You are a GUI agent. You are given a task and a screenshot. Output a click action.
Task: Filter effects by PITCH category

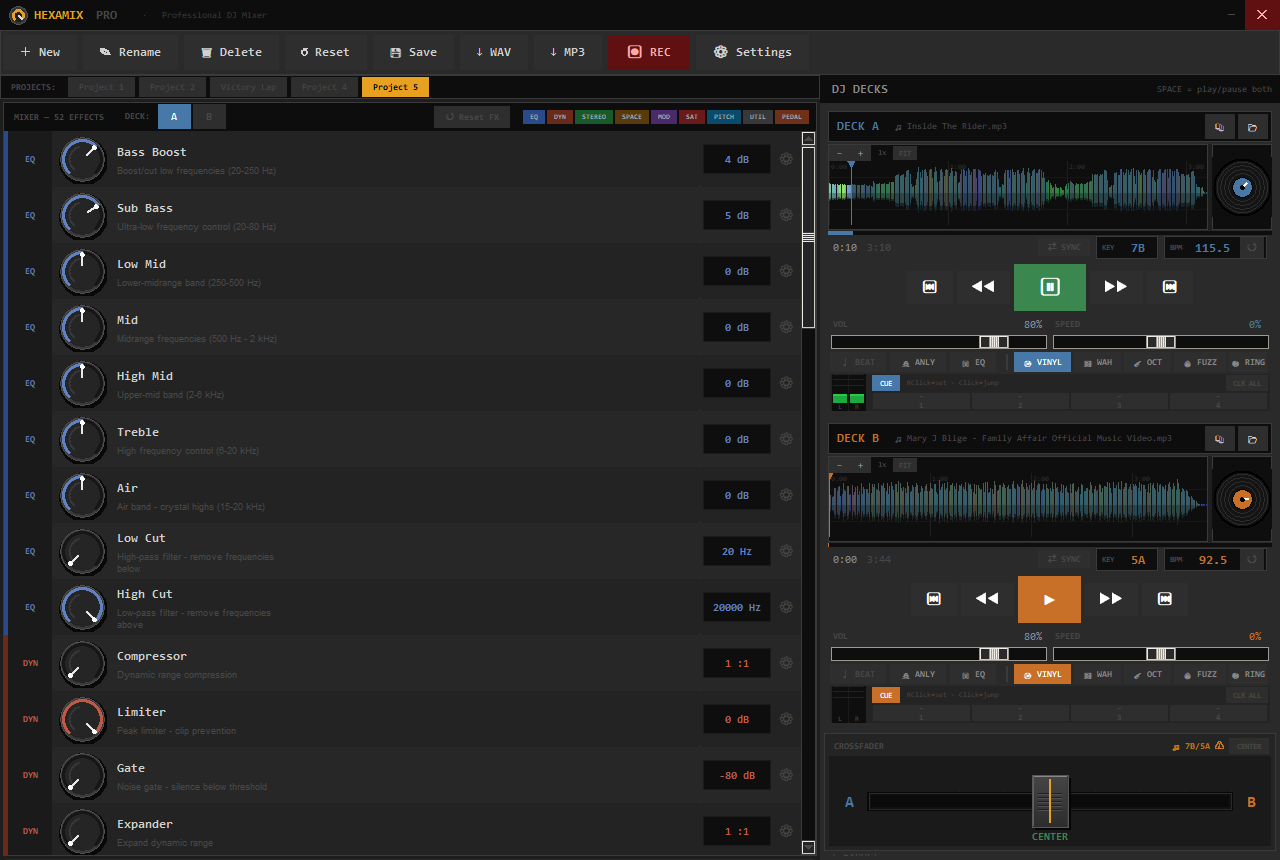(x=724, y=117)
